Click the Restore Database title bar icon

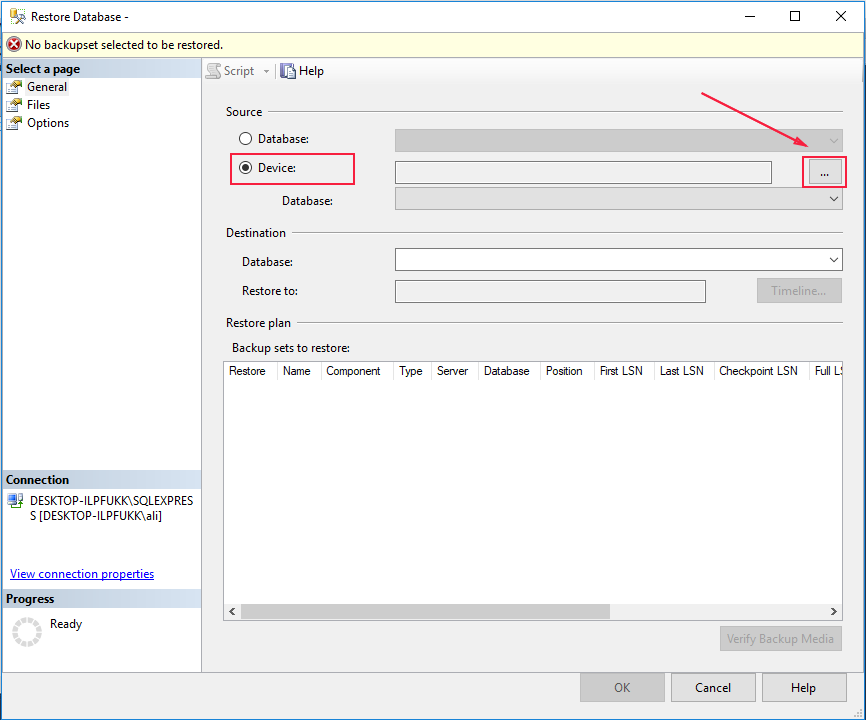click(x=17, y=16)
